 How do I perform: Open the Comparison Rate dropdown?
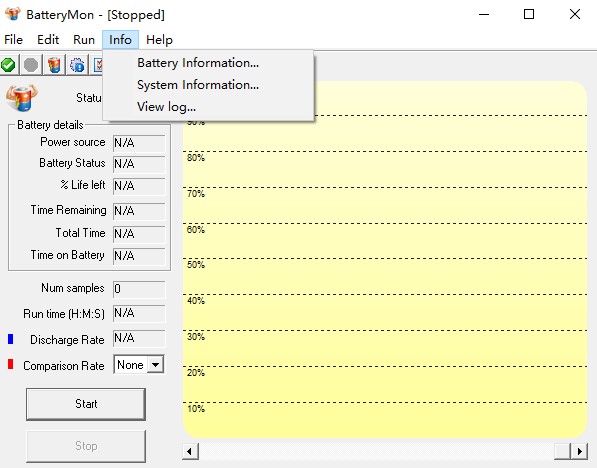155,365
